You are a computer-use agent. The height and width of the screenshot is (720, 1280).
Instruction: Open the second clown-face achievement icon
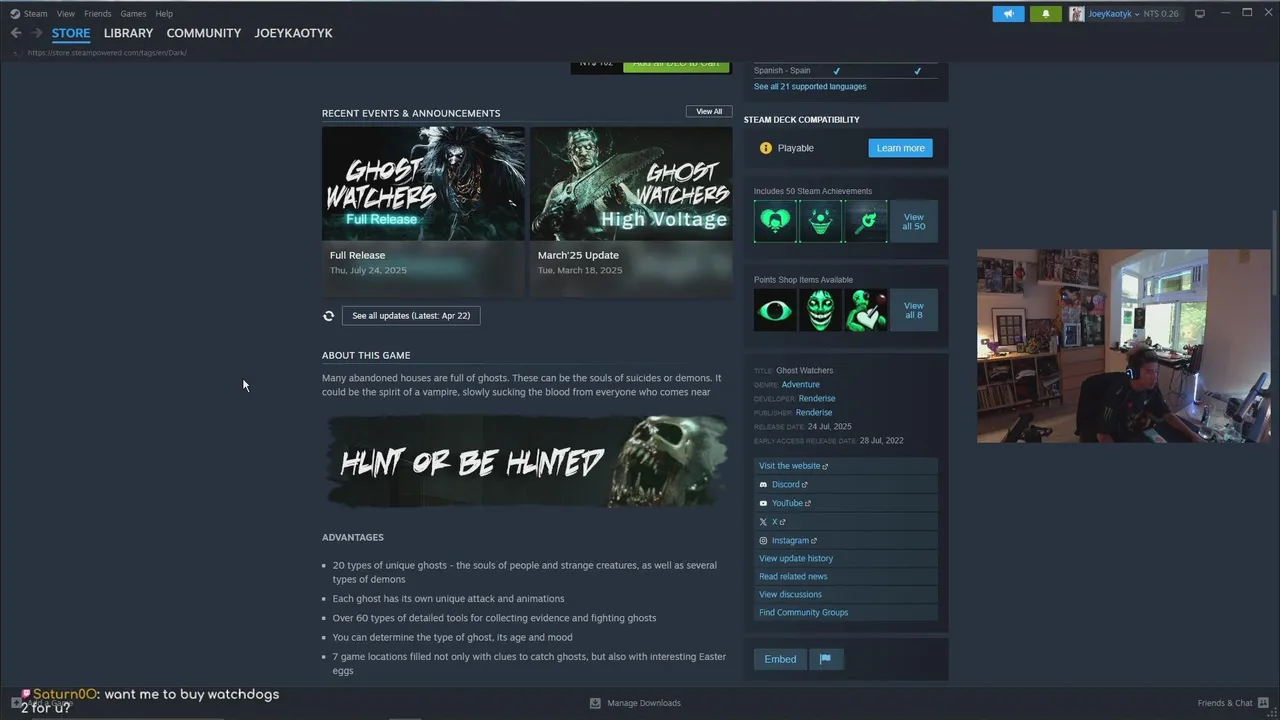coord(820,221)
